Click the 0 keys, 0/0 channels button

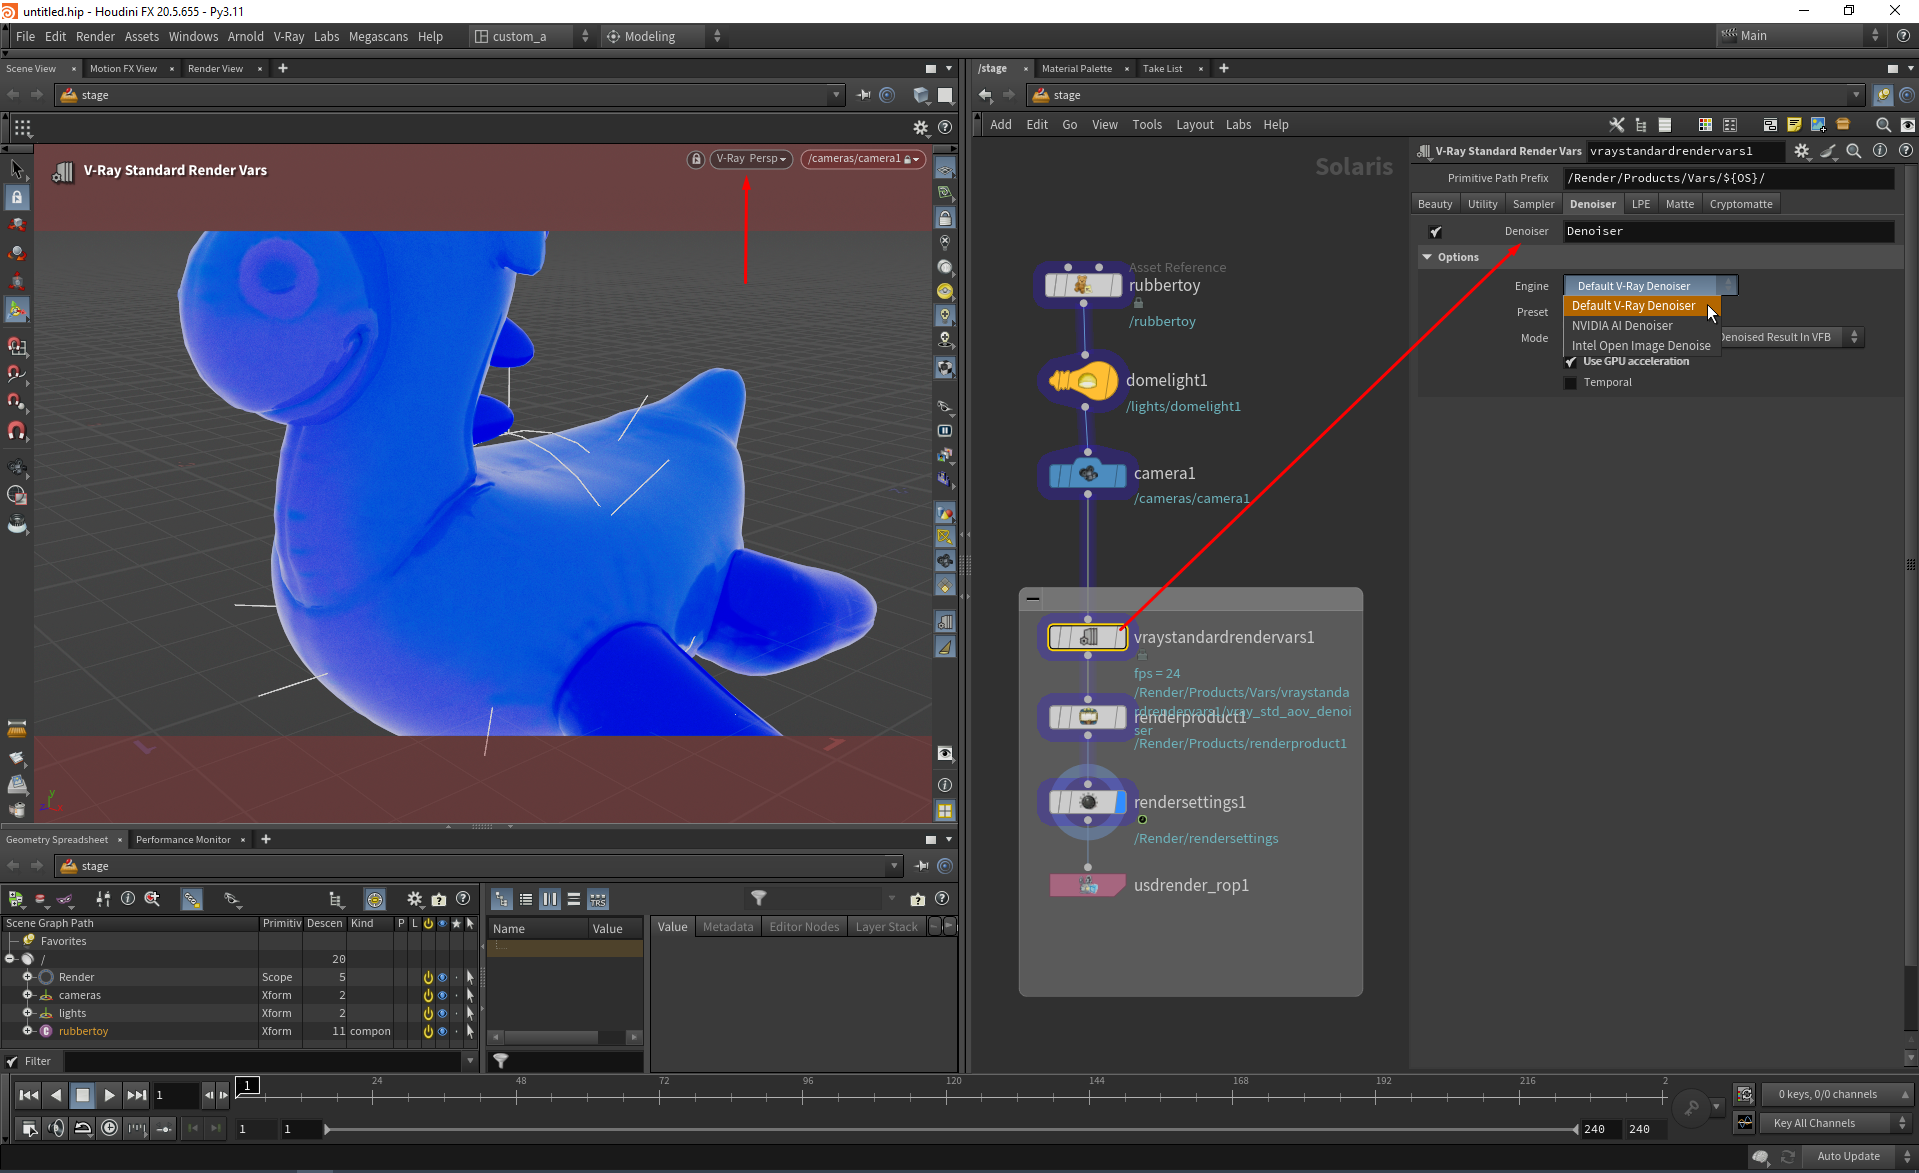(x=1836, y=1095)
